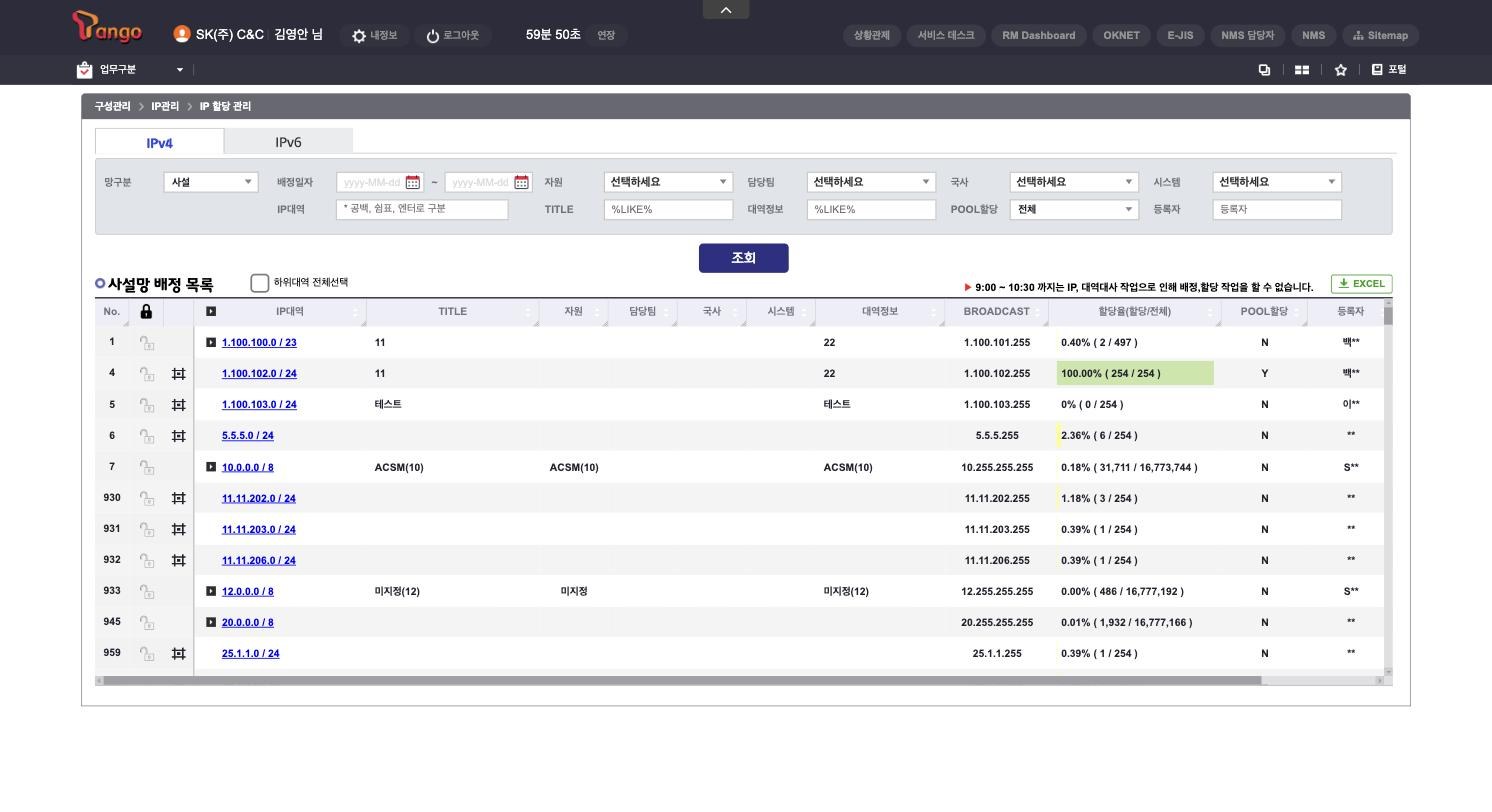This screenshot has width=1492, height=812.
Task: Click 연장 to extend session
Action: click(x=606, y=35)
